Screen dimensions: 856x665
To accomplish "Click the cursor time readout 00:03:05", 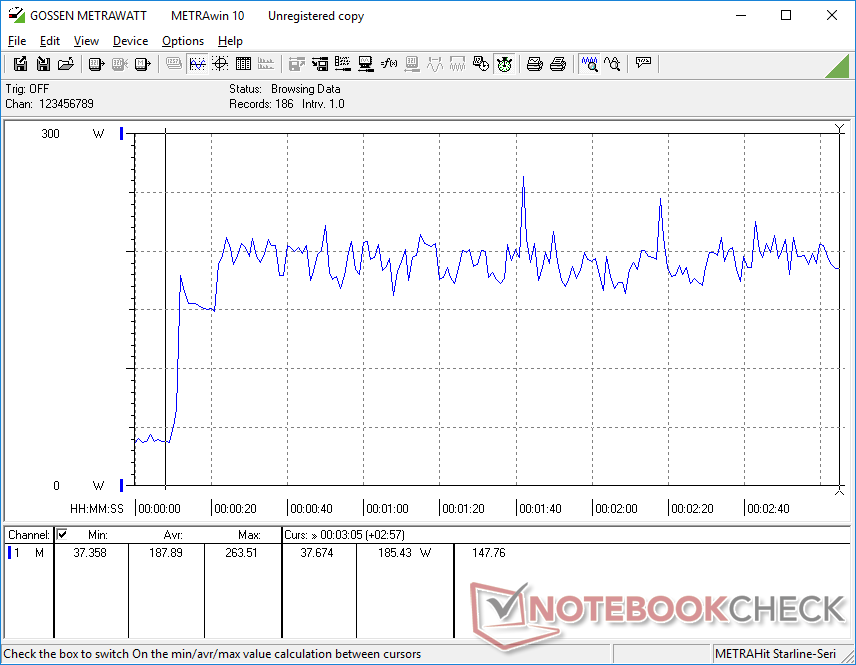I will [342, 535].
